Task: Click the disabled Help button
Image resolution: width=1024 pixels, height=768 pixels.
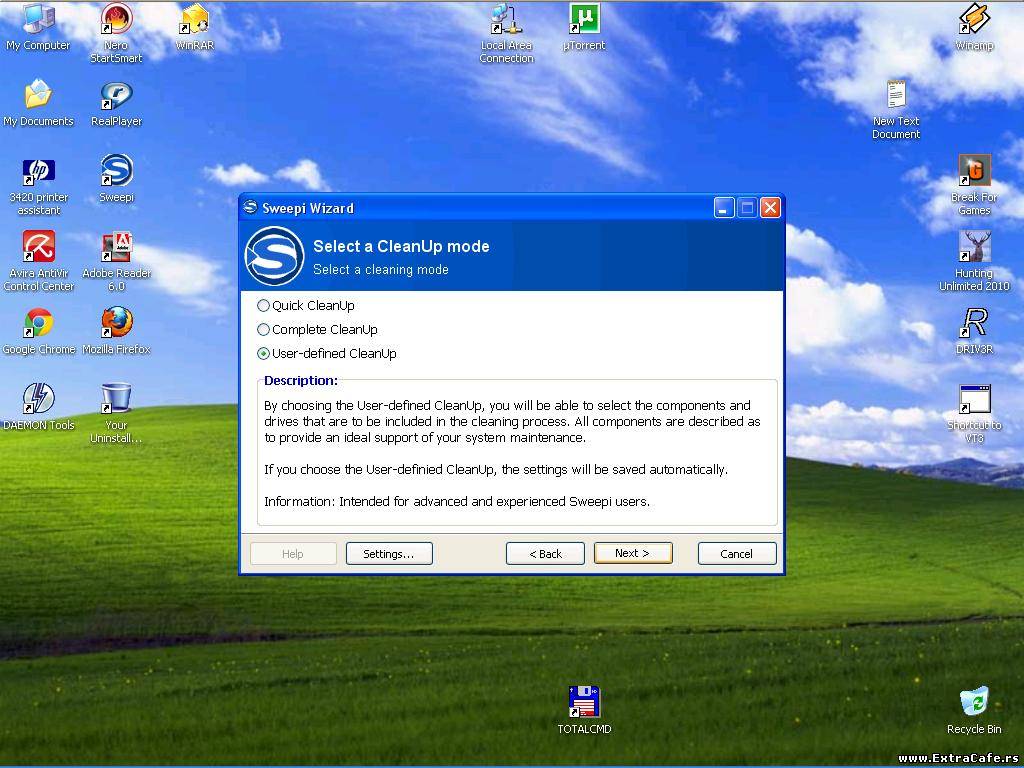Action: [293, 554]
